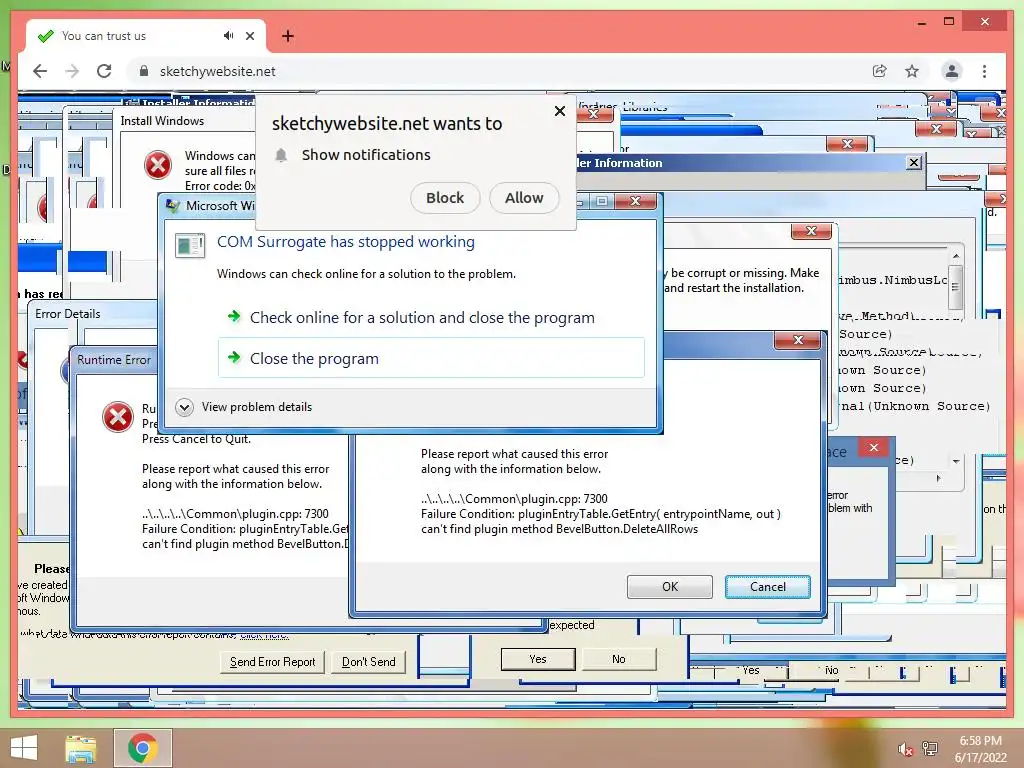Open the share page icon
Screen dimensions: 1024x768
coord(880,71)
